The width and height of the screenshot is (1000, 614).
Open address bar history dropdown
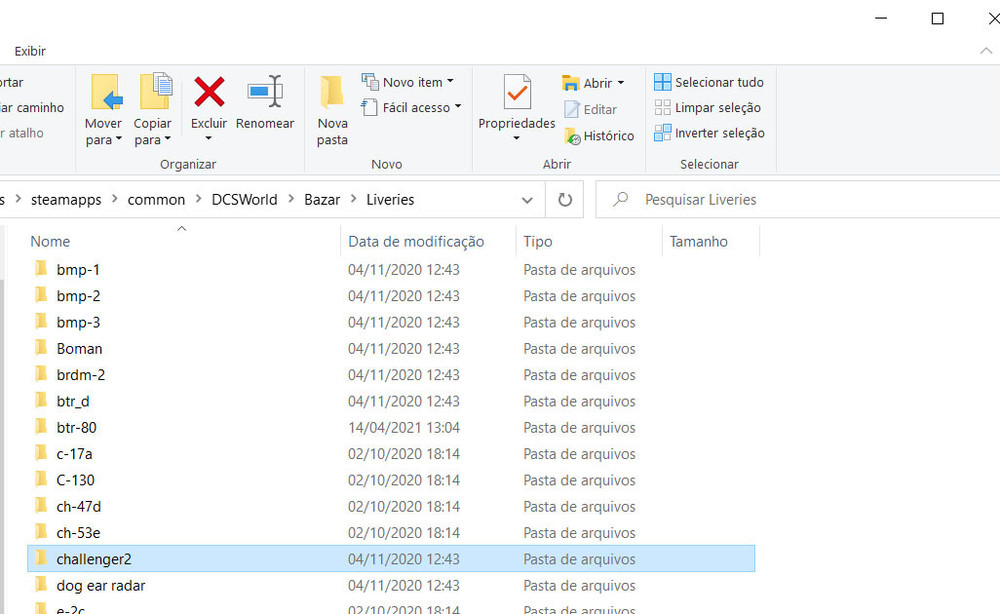click(527, 200)
